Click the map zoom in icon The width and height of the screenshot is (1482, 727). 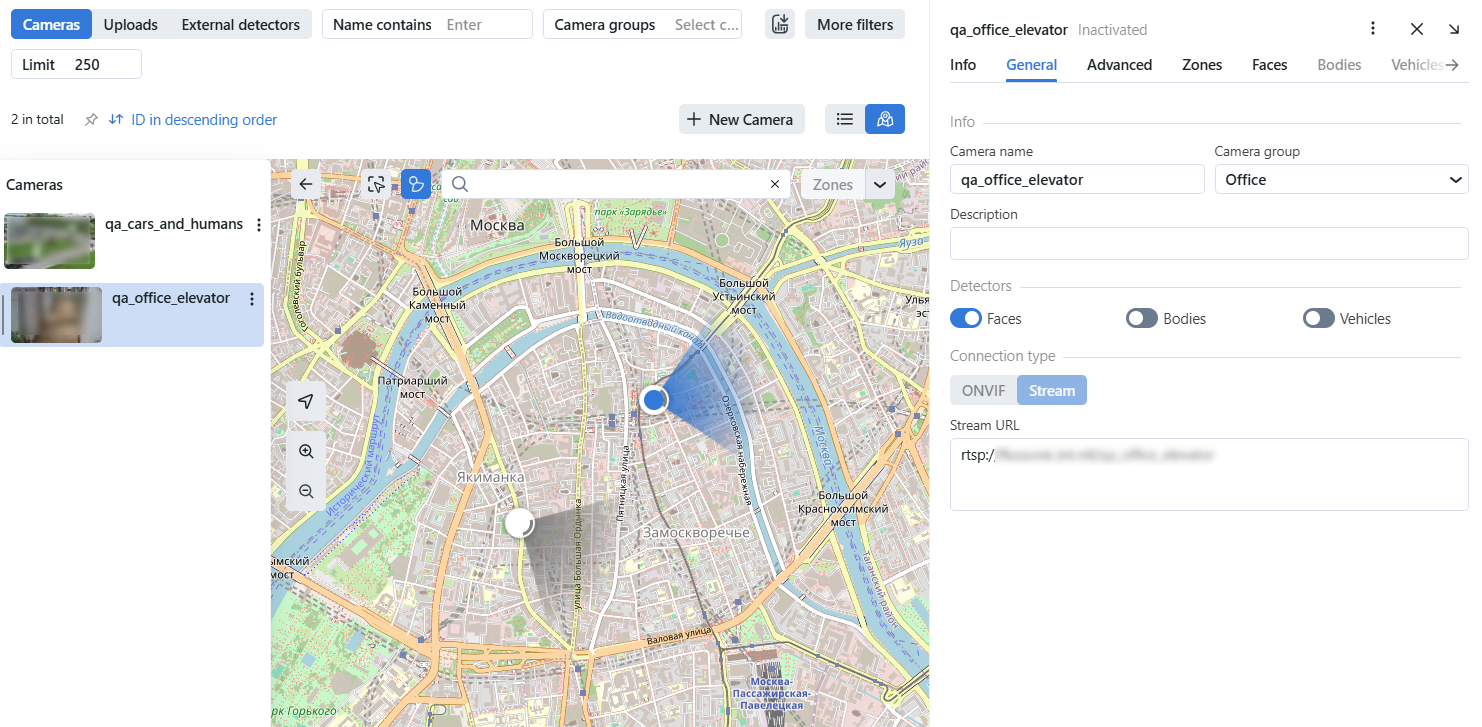(306, 451)
